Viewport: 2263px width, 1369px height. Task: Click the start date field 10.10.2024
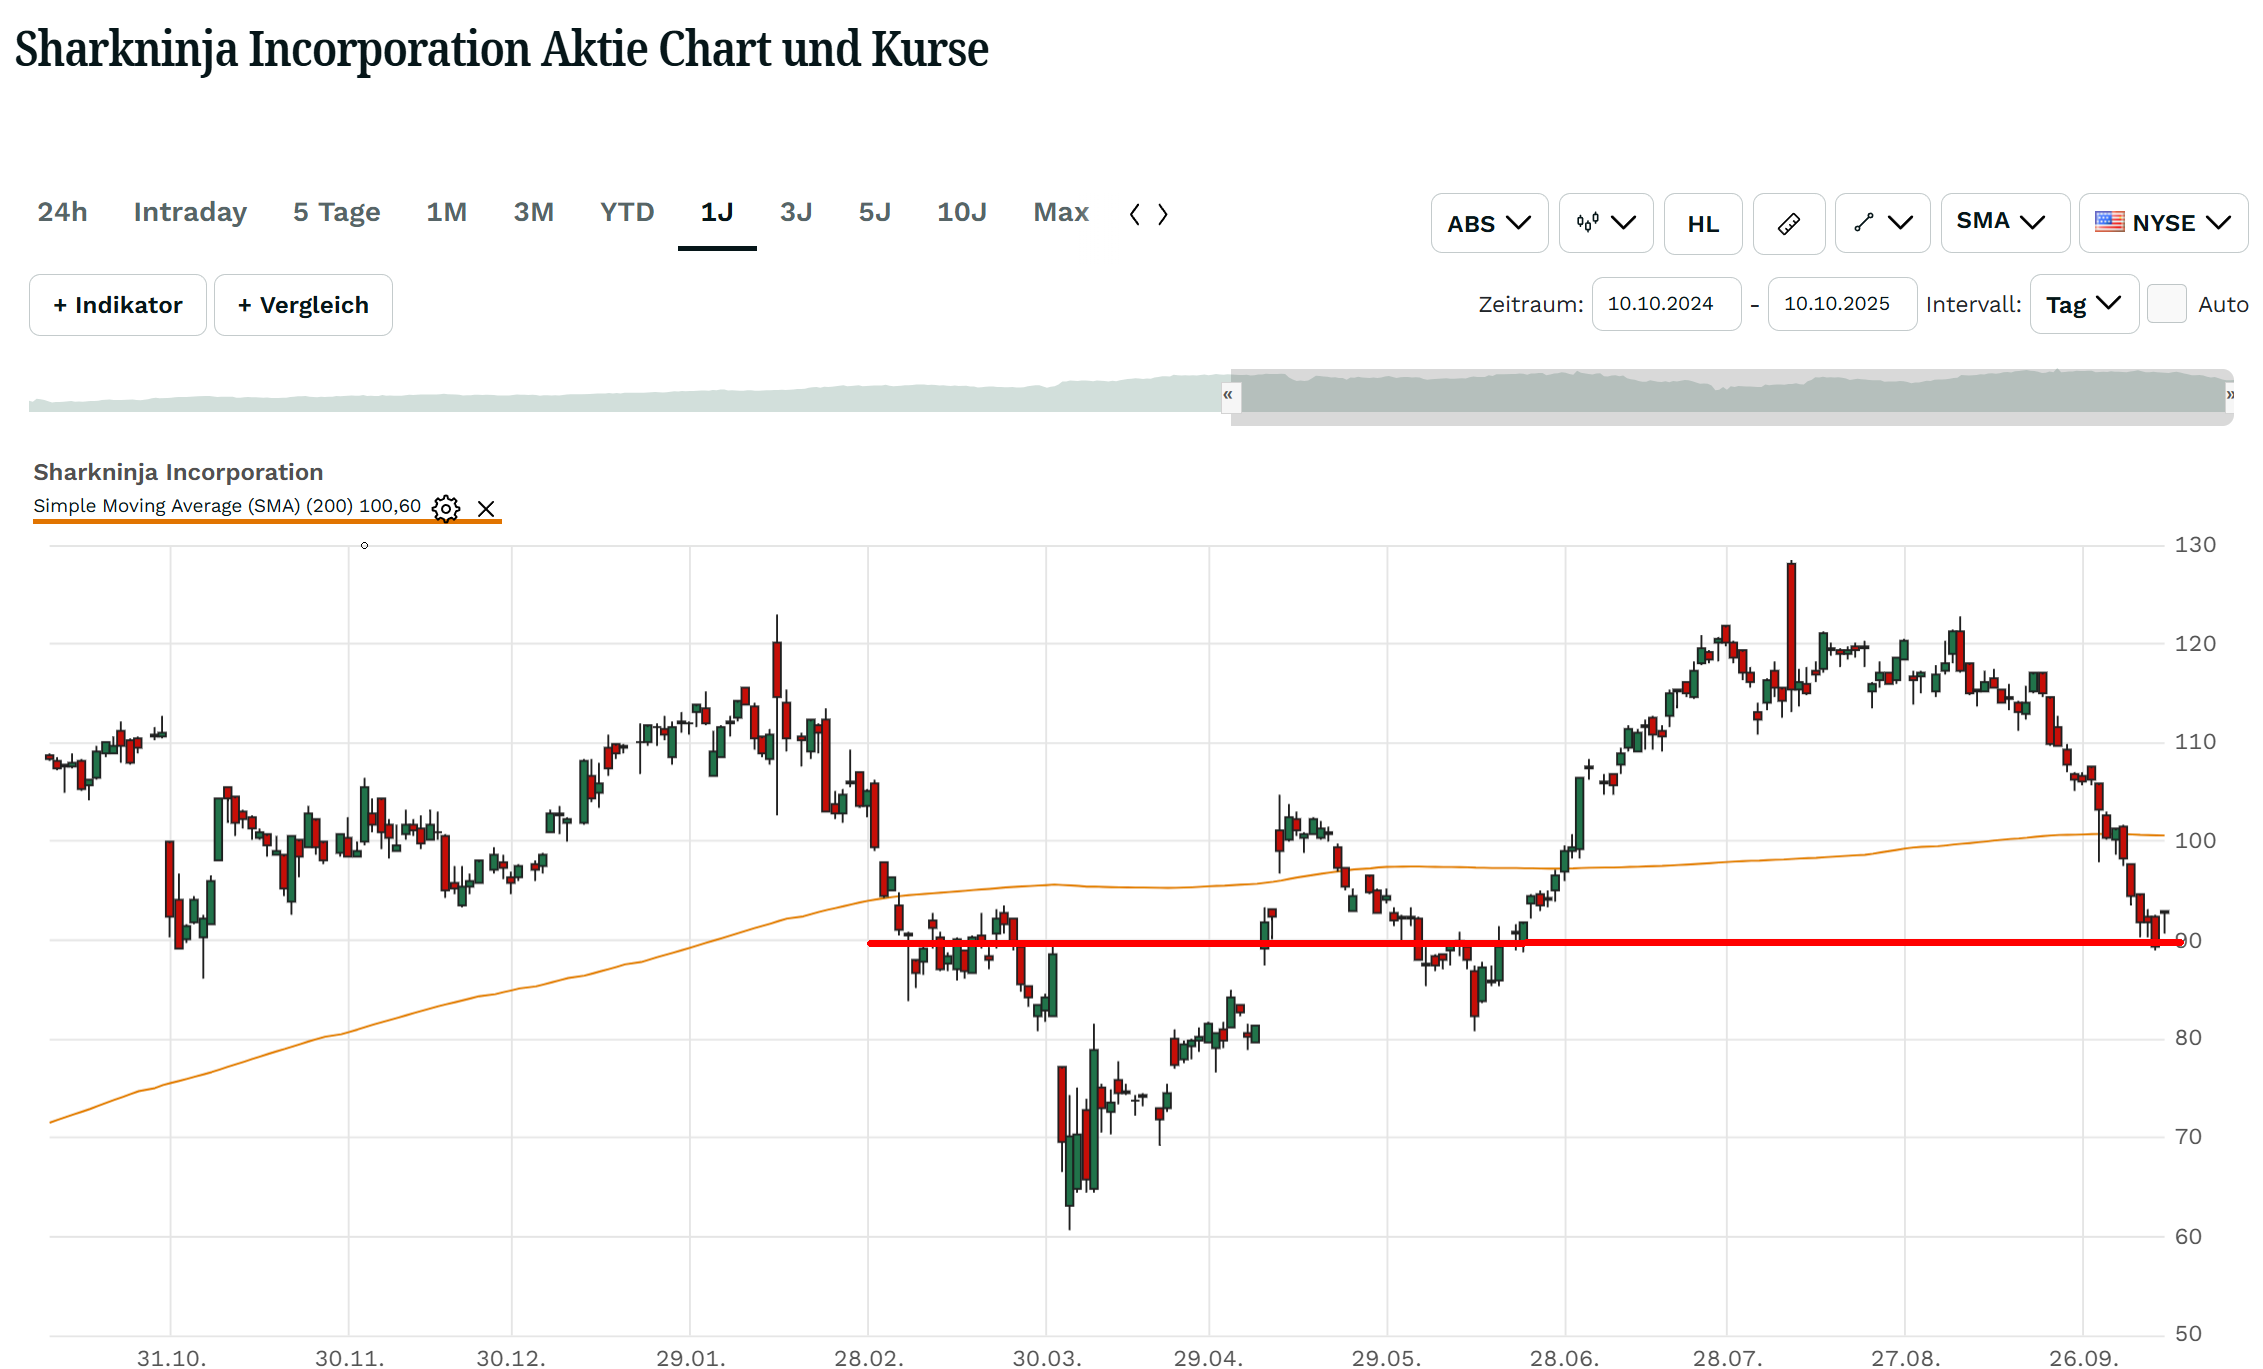point(1665,304)
